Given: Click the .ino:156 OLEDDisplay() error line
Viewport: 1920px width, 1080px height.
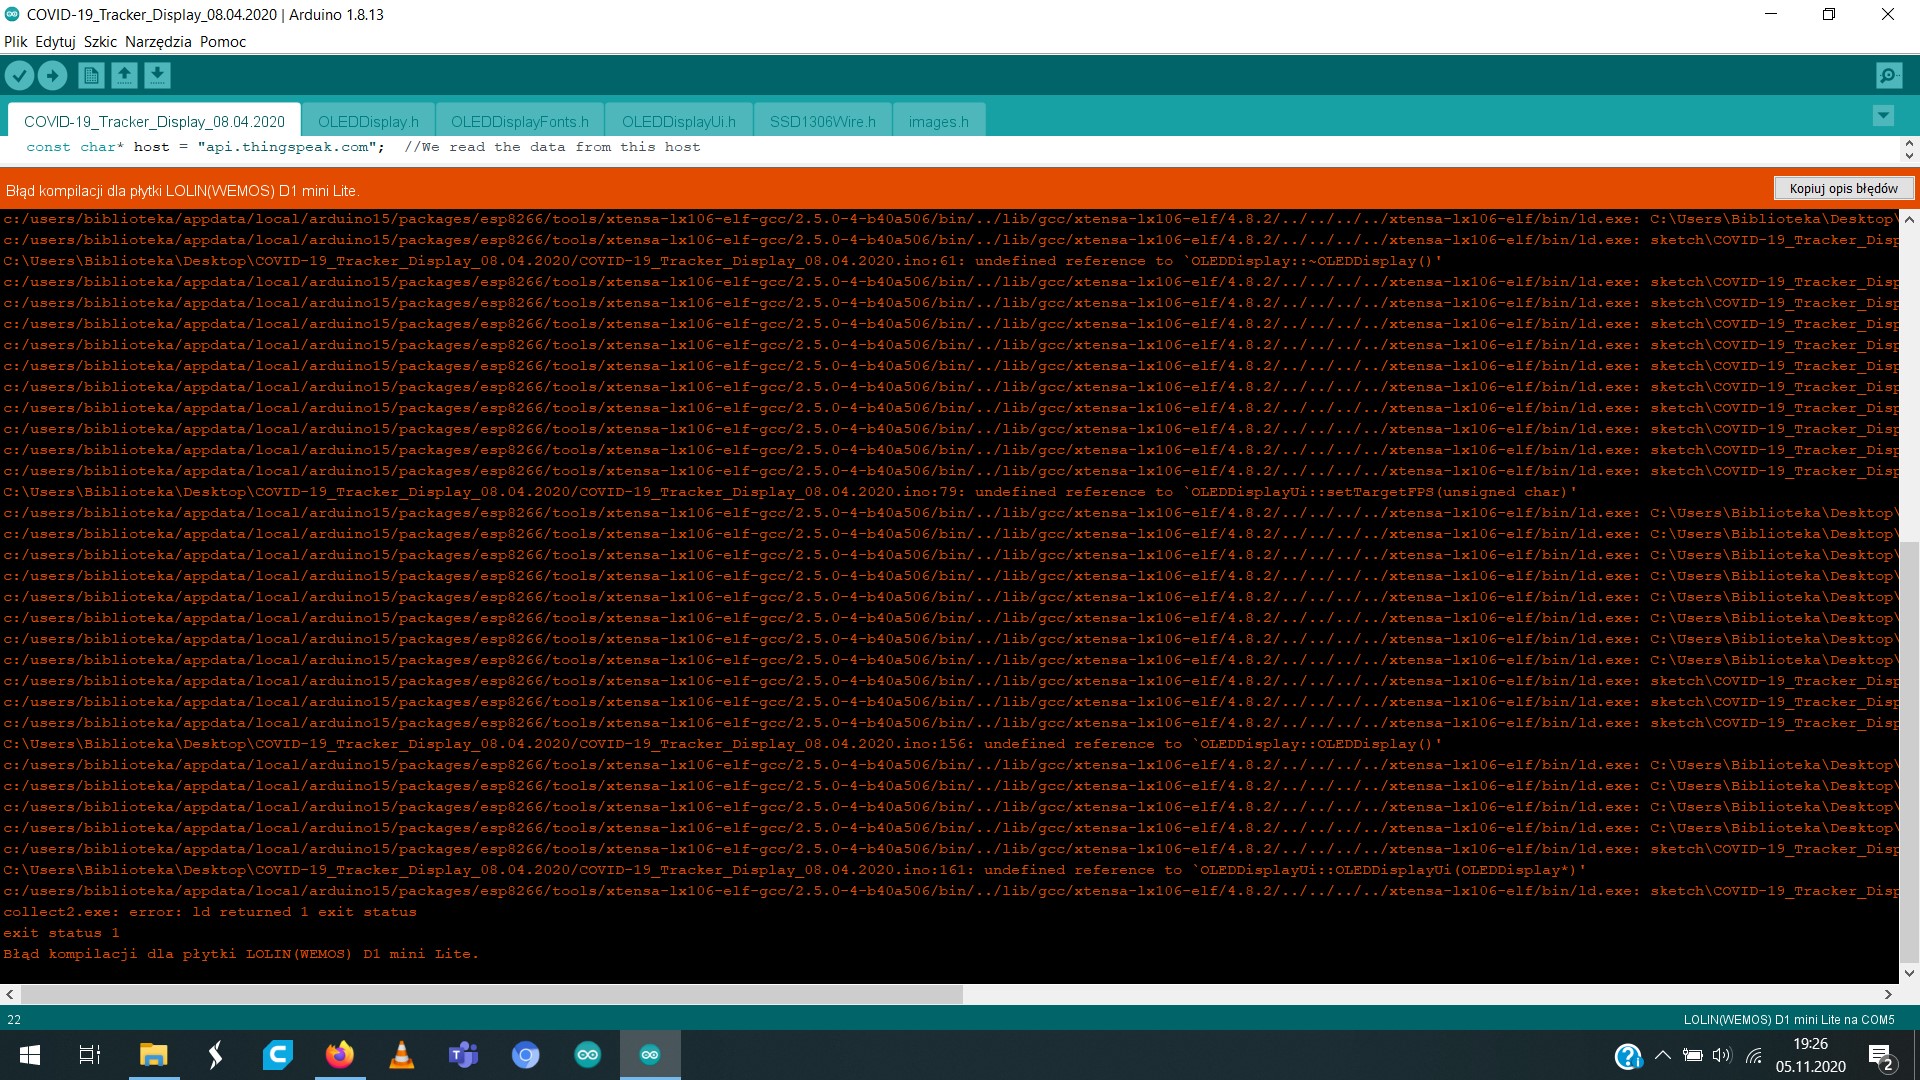Looking at the screenshot, I should (x=723, y=744).
